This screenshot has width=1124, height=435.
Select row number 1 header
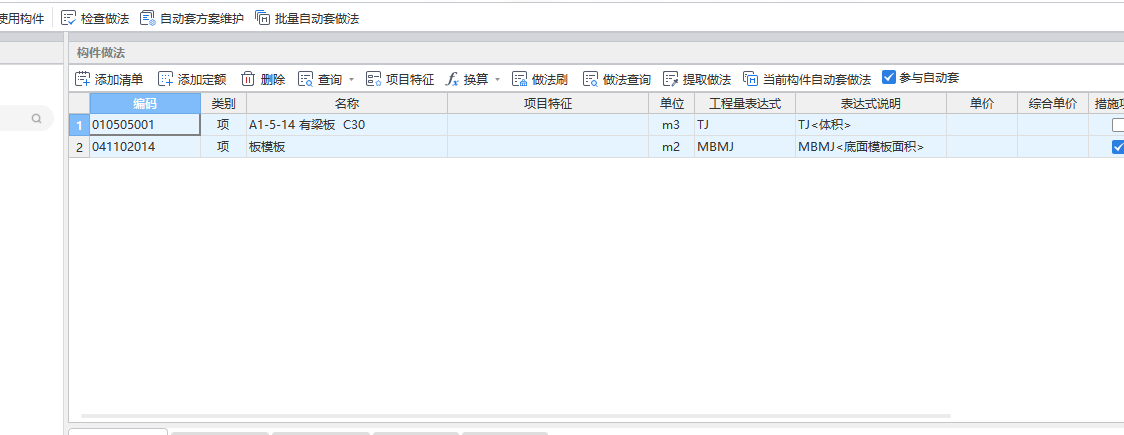[x=79, y=125]
